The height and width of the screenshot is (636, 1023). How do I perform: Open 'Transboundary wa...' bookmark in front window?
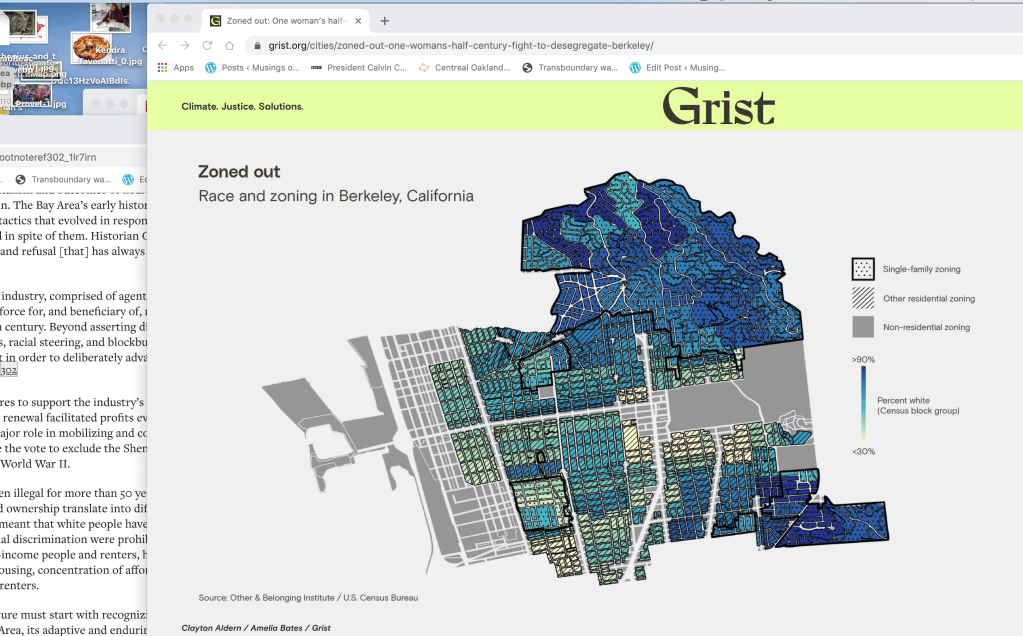click(x=570, y=68)
